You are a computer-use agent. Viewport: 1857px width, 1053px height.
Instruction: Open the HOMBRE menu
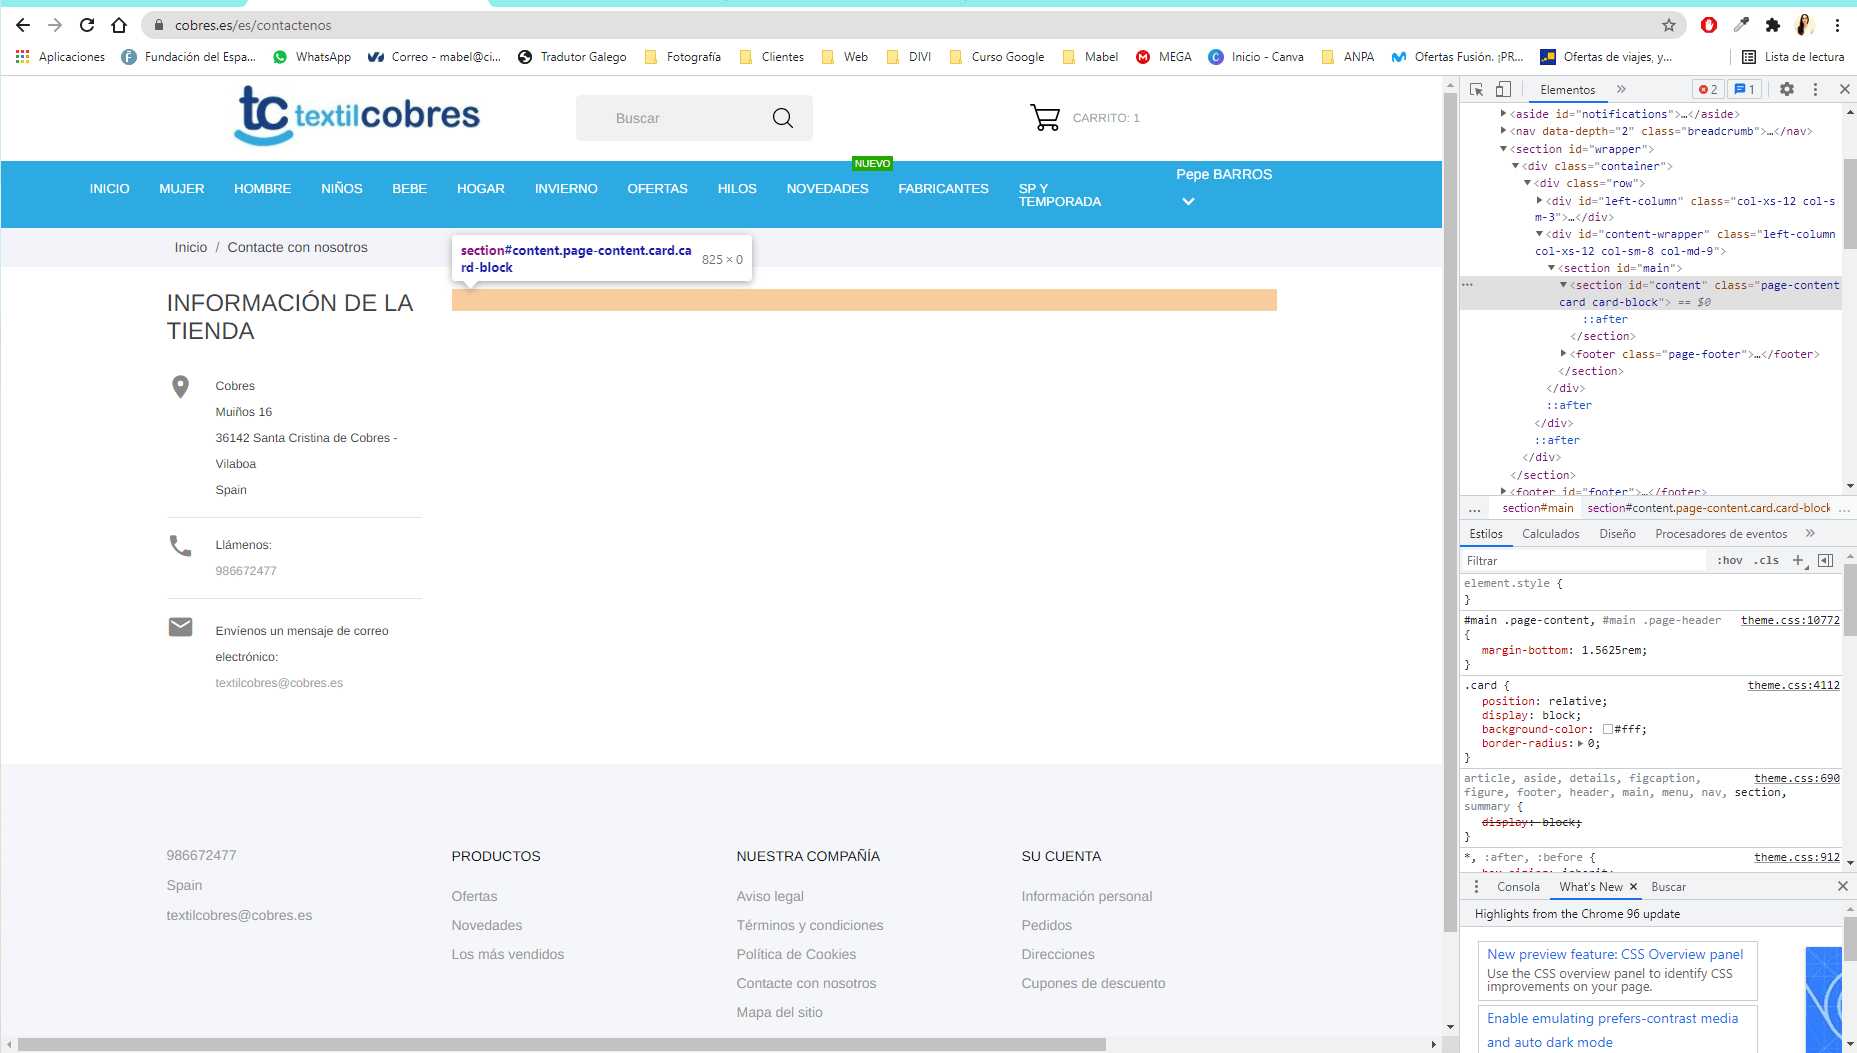pos(263,188)
